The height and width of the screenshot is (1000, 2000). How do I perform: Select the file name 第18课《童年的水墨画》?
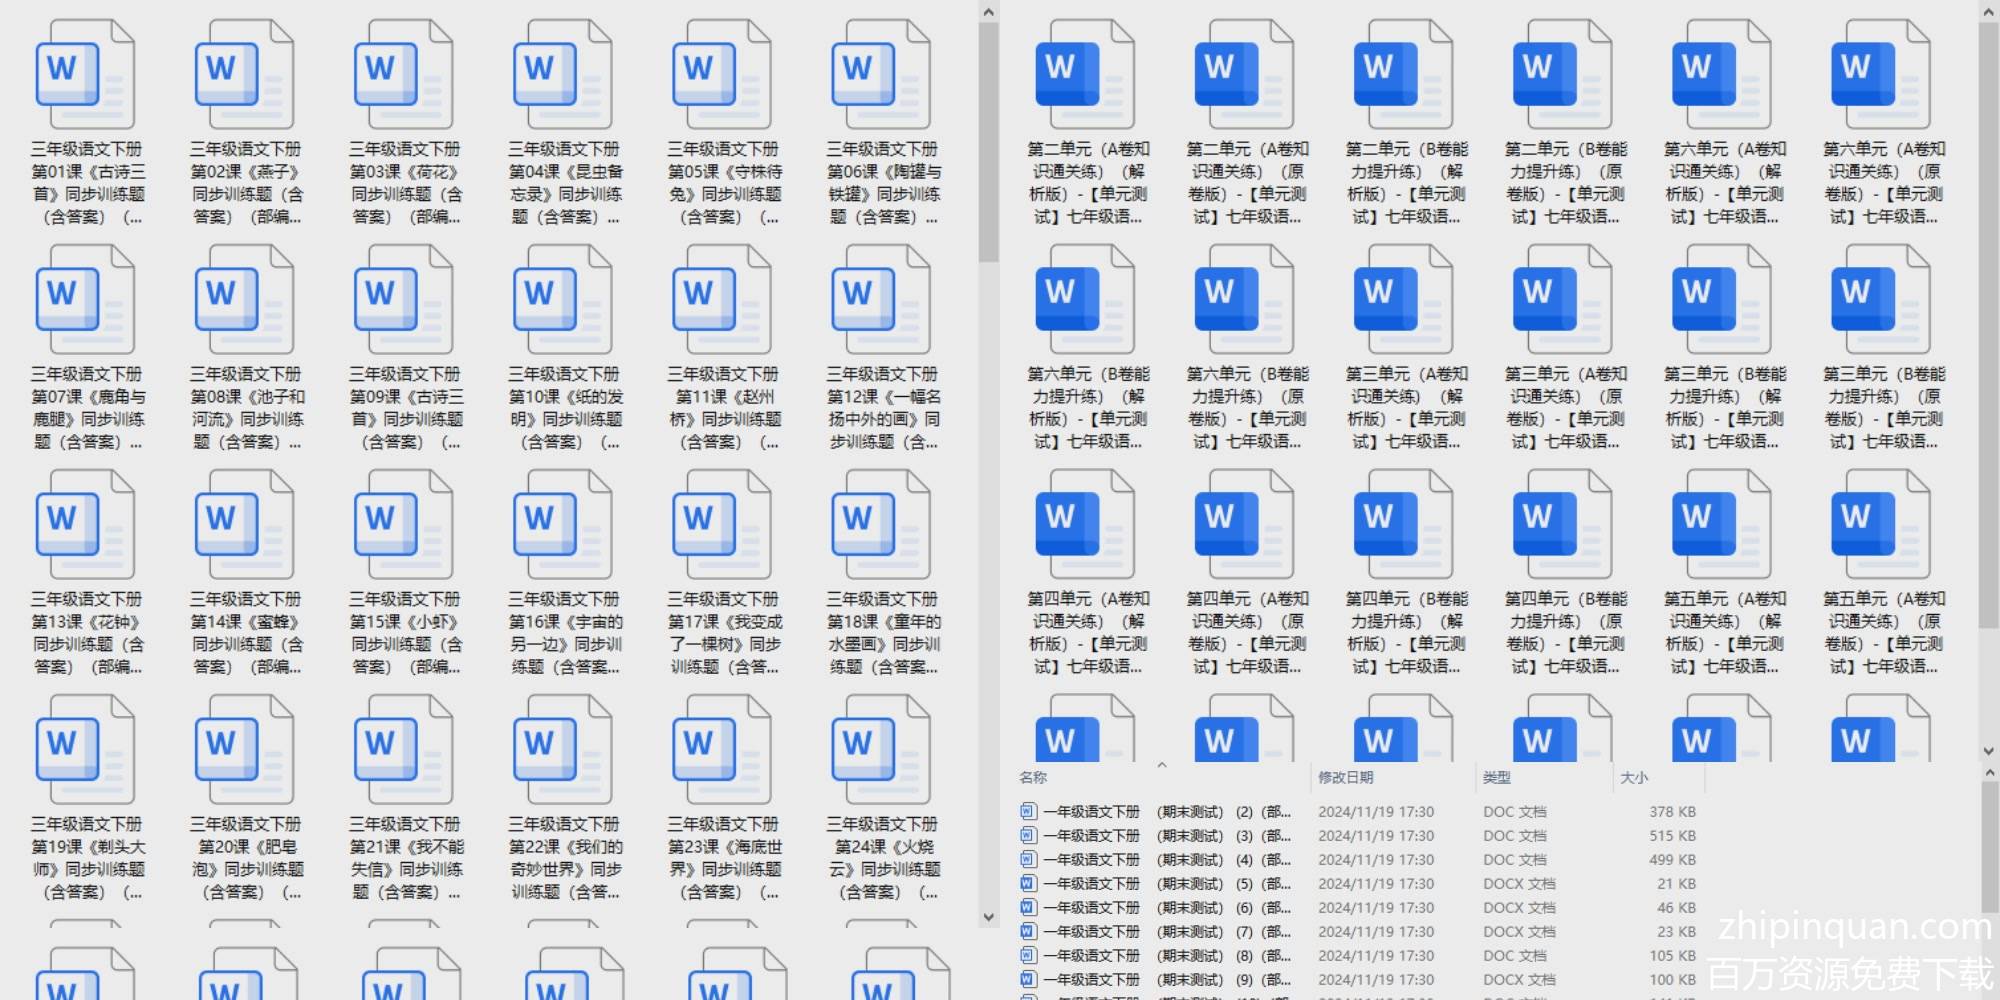point(883,633)
